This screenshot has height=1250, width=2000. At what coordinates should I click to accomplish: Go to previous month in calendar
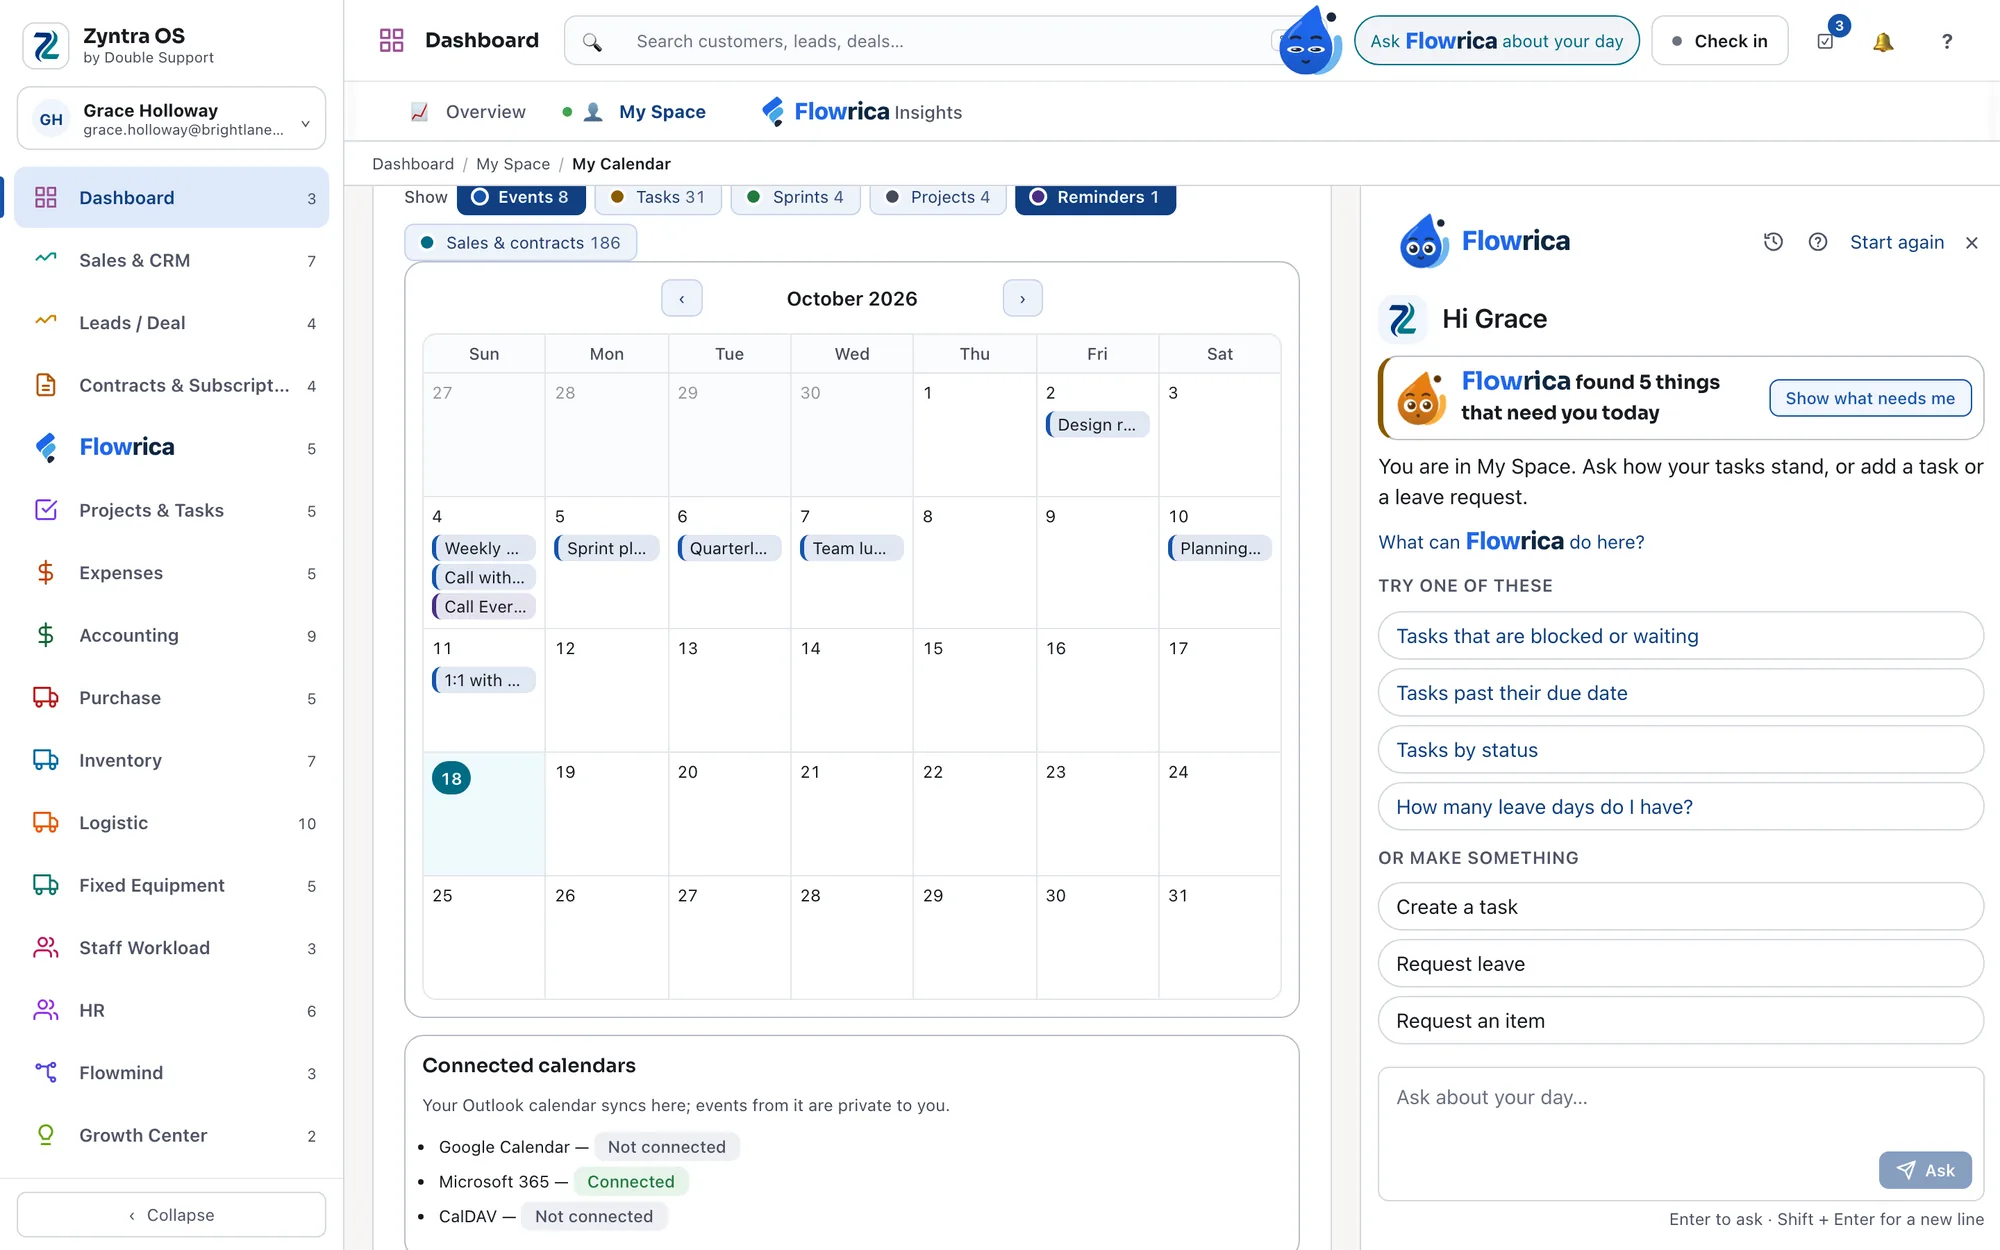pyautogui.click(x=682, y=299)
